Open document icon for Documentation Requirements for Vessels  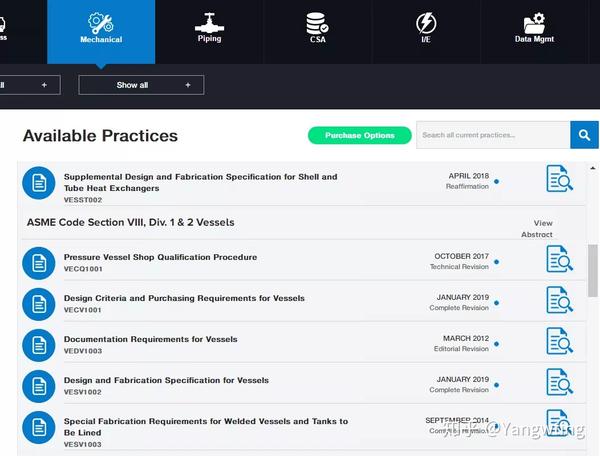[39, 344]
